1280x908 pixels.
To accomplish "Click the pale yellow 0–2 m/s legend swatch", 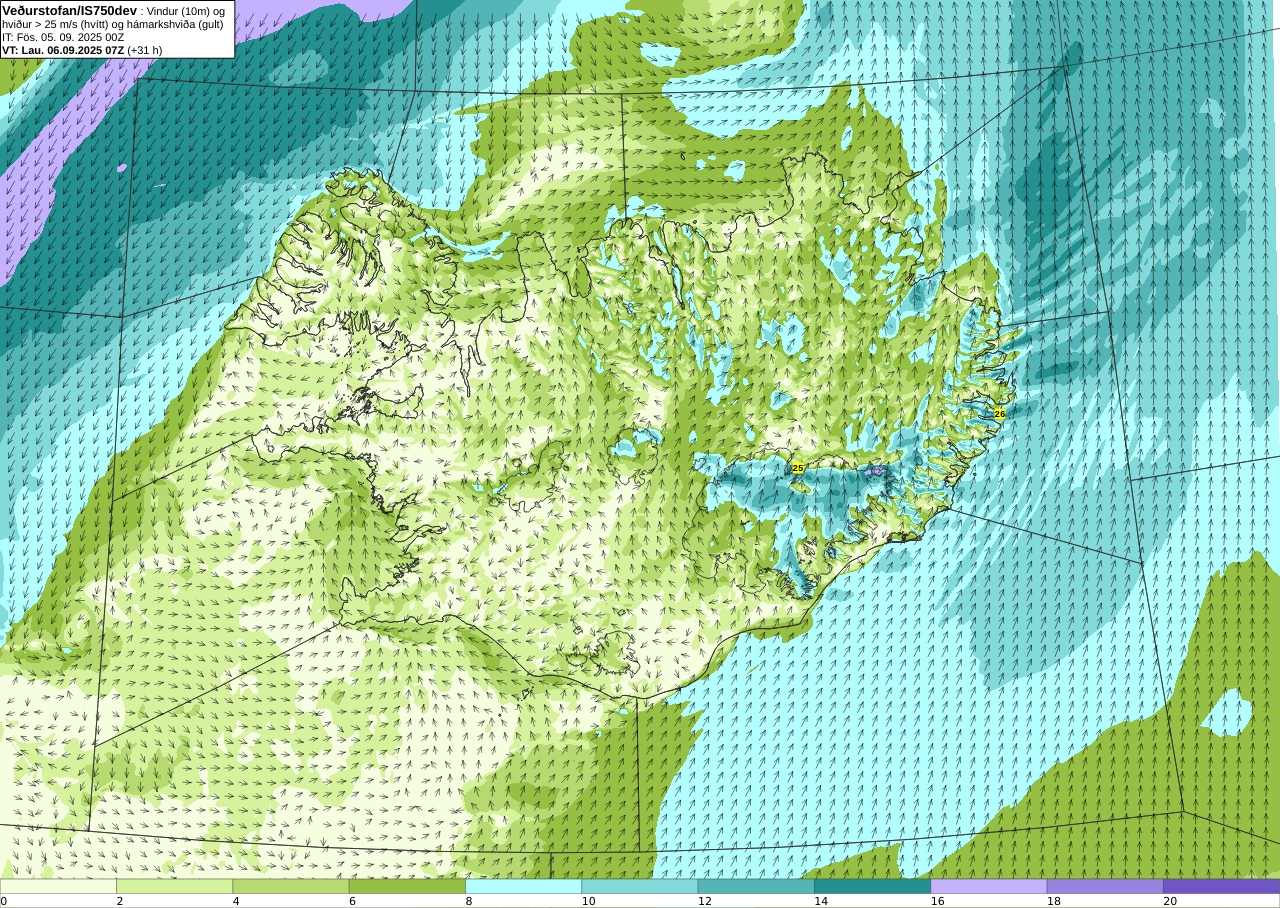I will (x=58, y=886).
